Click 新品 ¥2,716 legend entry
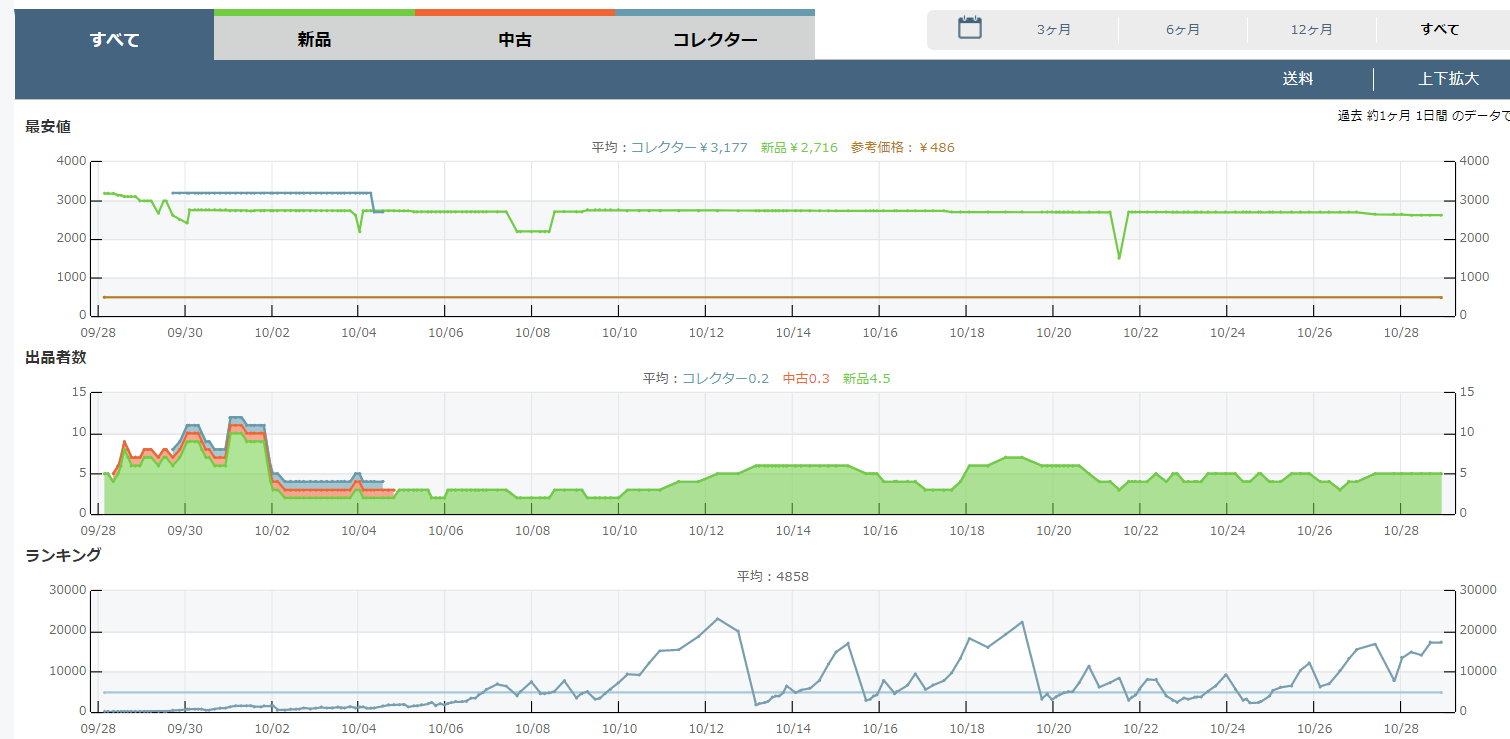 point(798,148)
